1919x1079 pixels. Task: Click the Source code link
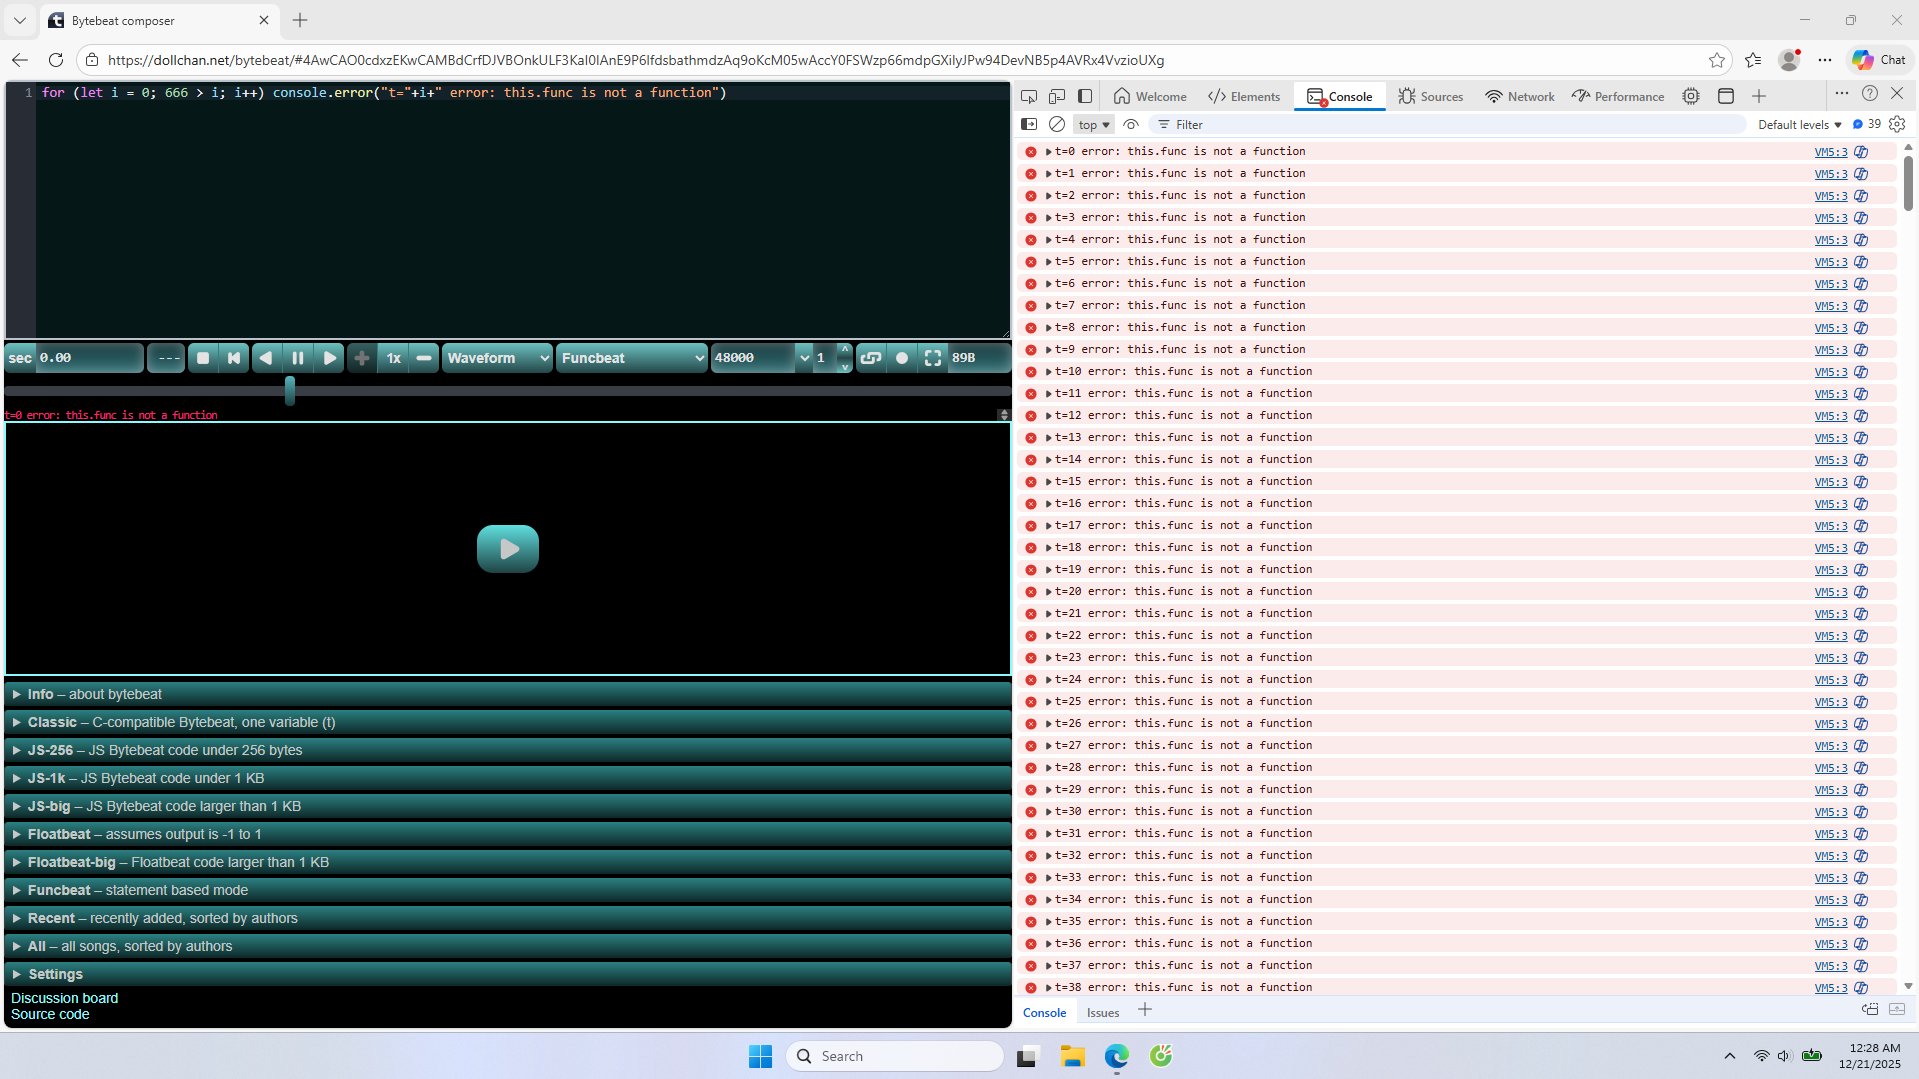coord(50,1014)
